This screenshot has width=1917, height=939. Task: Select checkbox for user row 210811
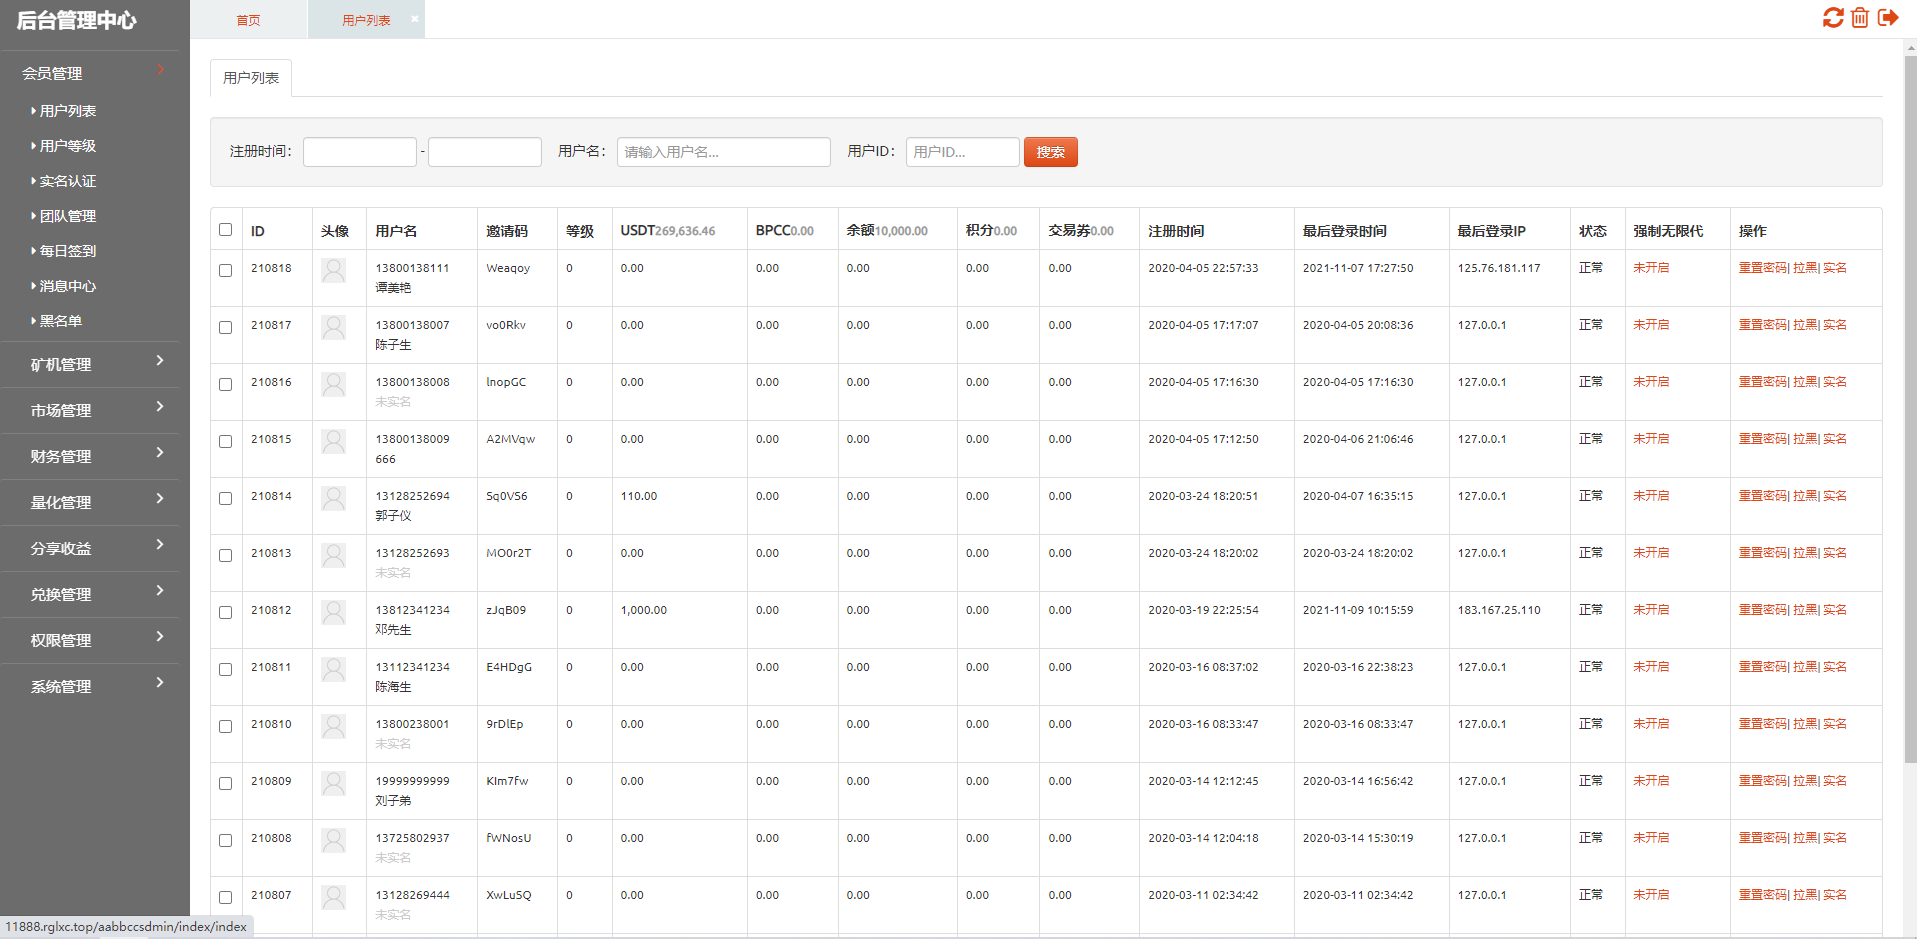226,669
